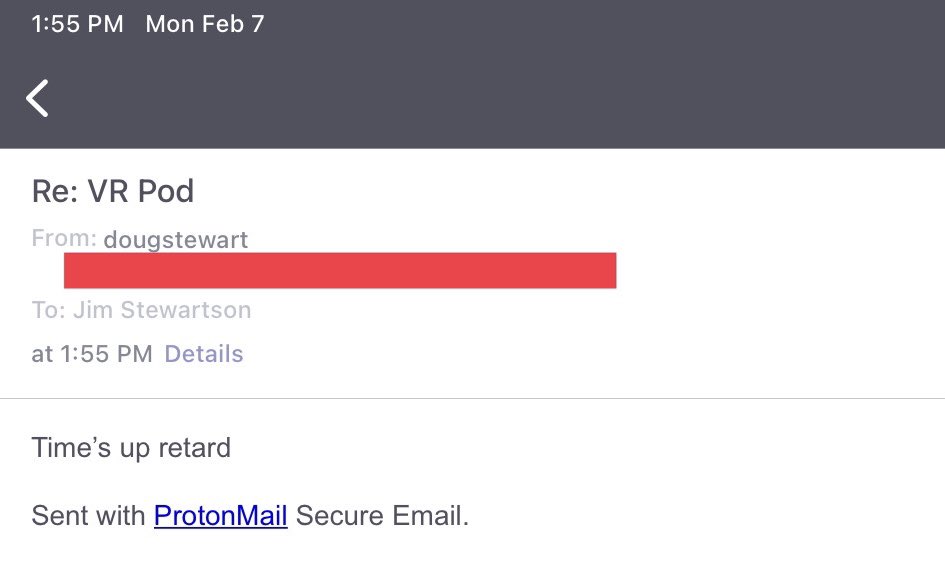Click the 'Secure Email.' text

382,516
